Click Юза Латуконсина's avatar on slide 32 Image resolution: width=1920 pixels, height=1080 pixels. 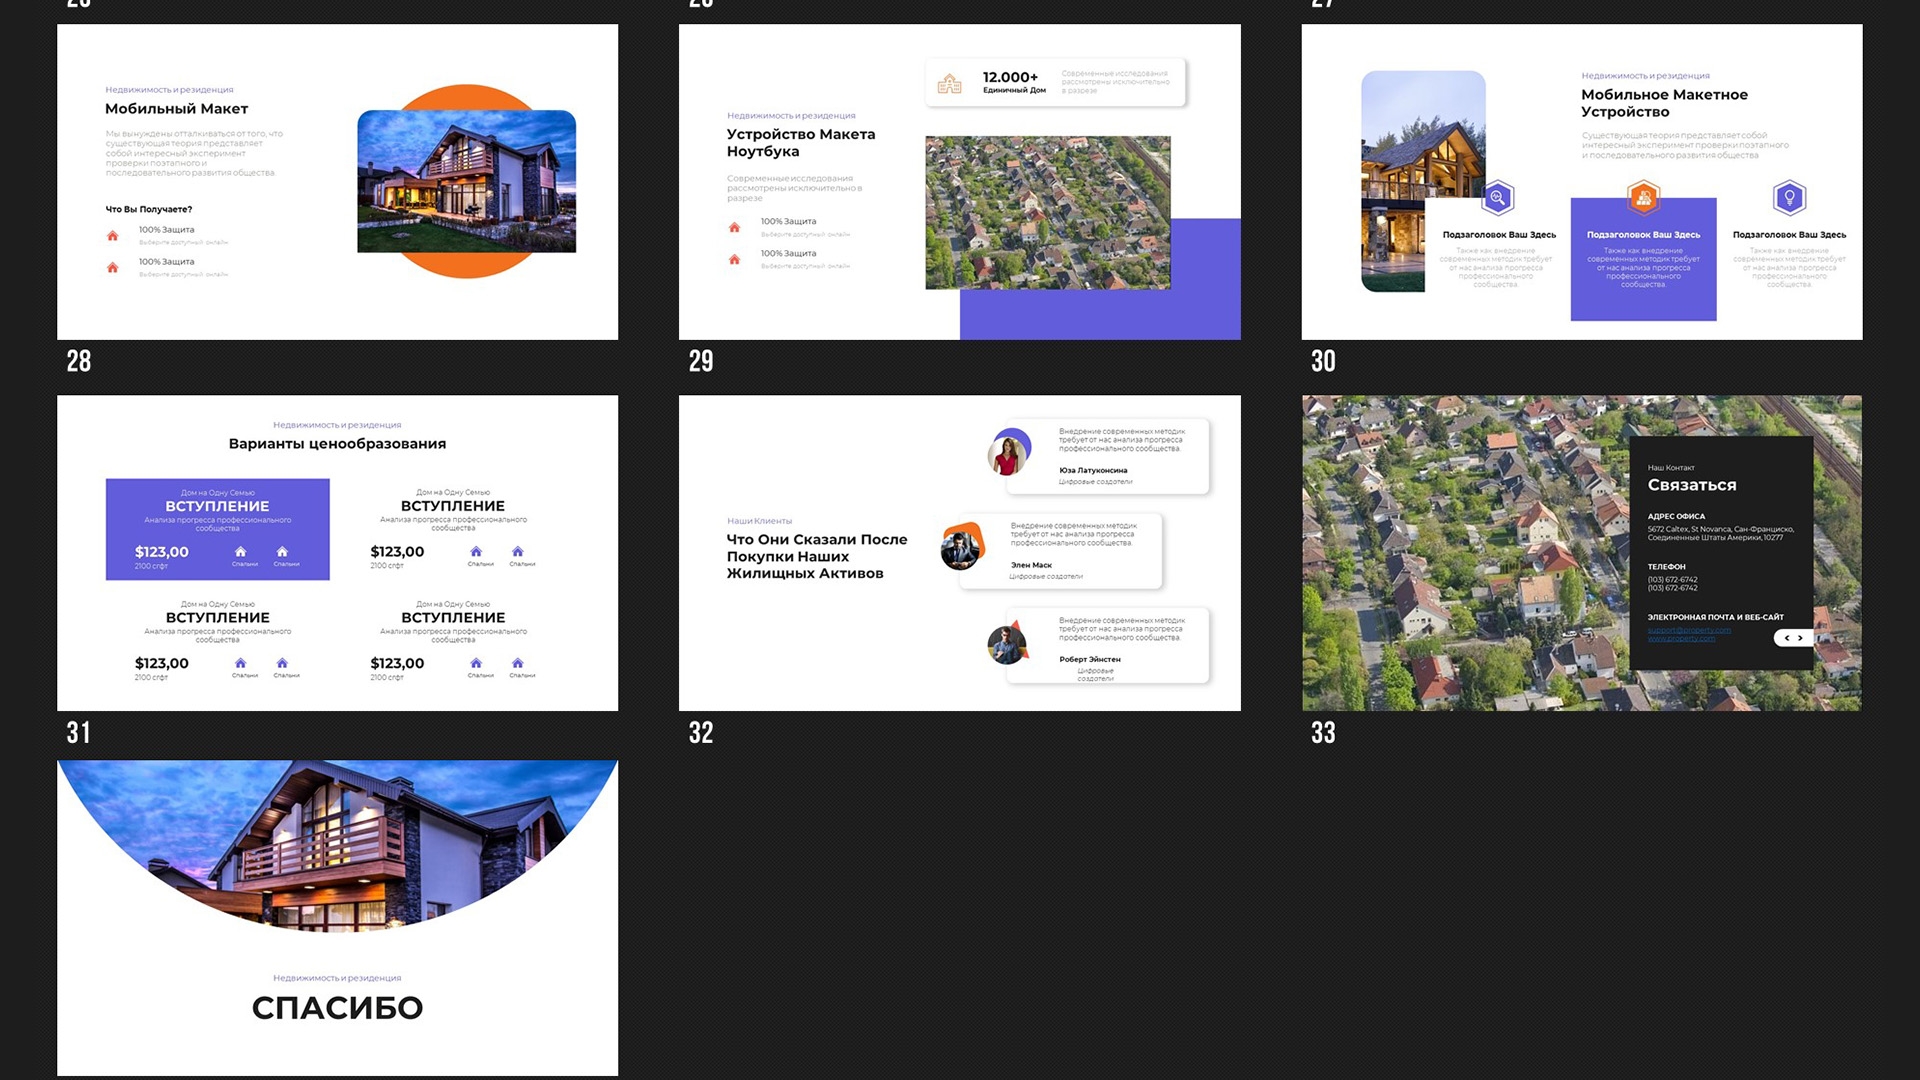[x=1009, y=452]
